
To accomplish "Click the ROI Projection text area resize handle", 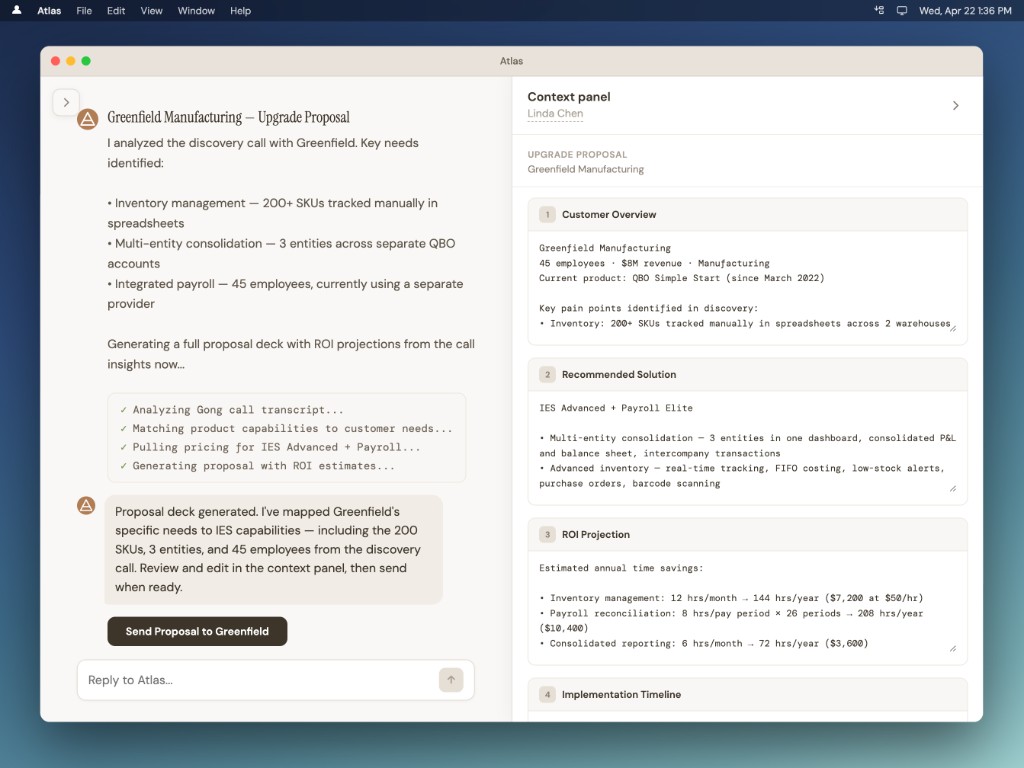I will 953,648.
